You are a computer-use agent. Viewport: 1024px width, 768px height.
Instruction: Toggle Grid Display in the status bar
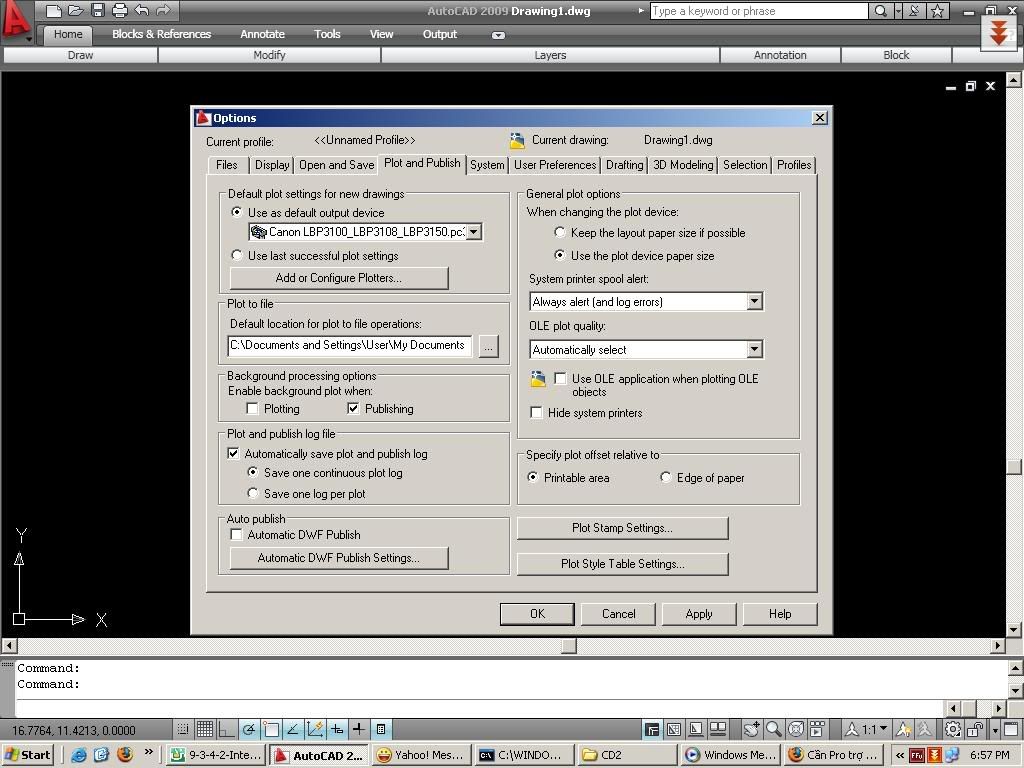[x=204, y=729]
